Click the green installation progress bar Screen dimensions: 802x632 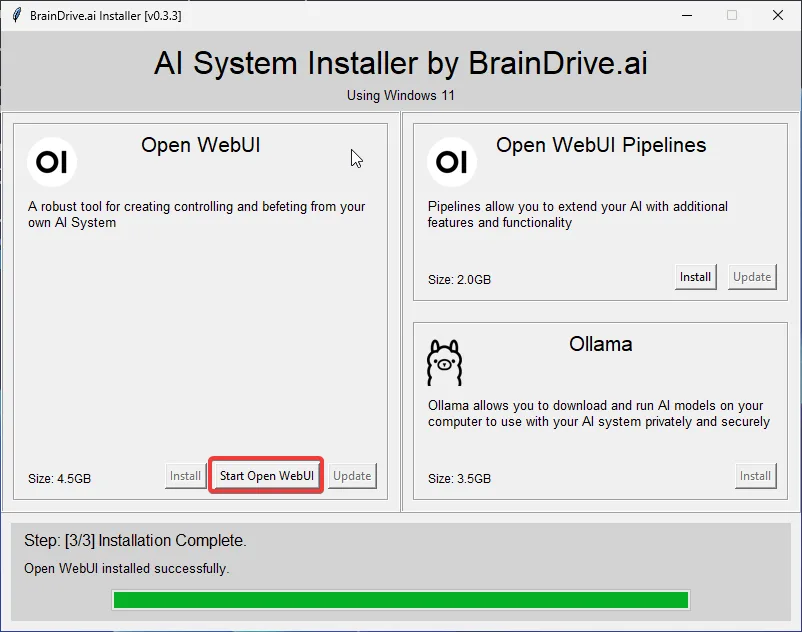400,600
